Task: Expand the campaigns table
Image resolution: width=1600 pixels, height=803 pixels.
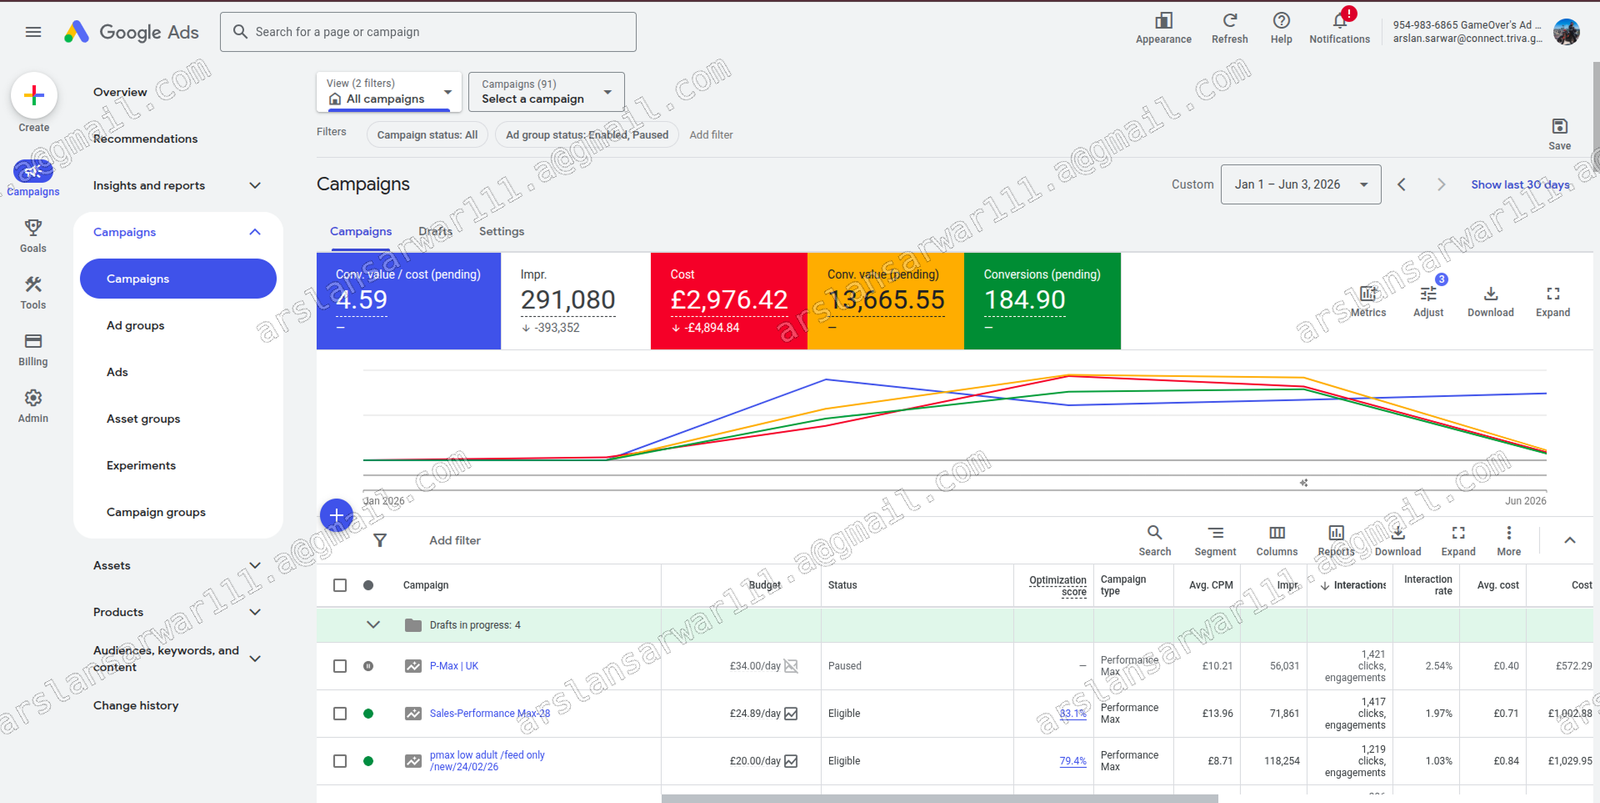Action: tap(1458, 540)
